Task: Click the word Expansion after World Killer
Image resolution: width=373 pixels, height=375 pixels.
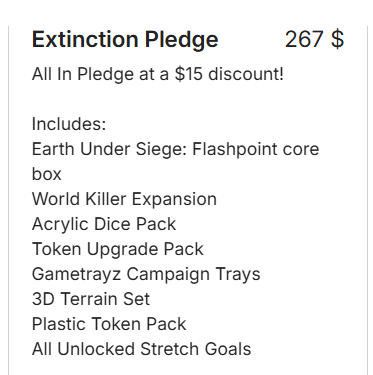Action: (x=174, y=199)
